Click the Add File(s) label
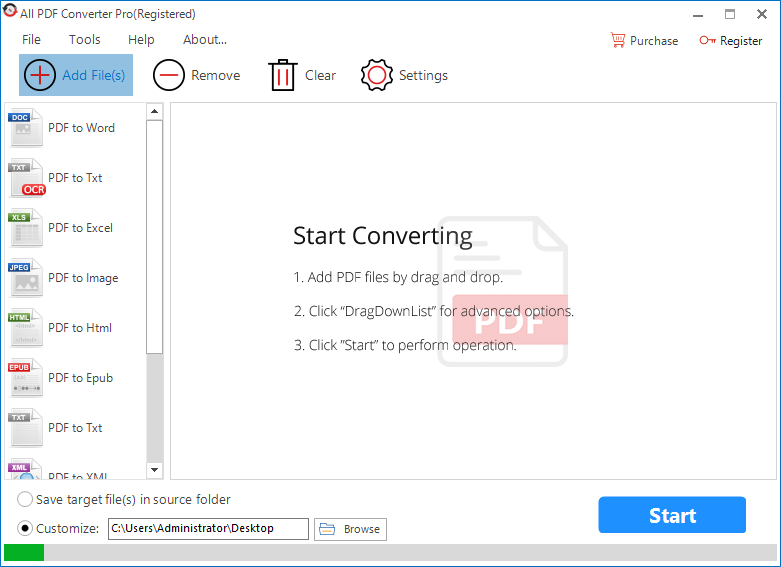The image size is (781, 567). click(x=94, y=75)
